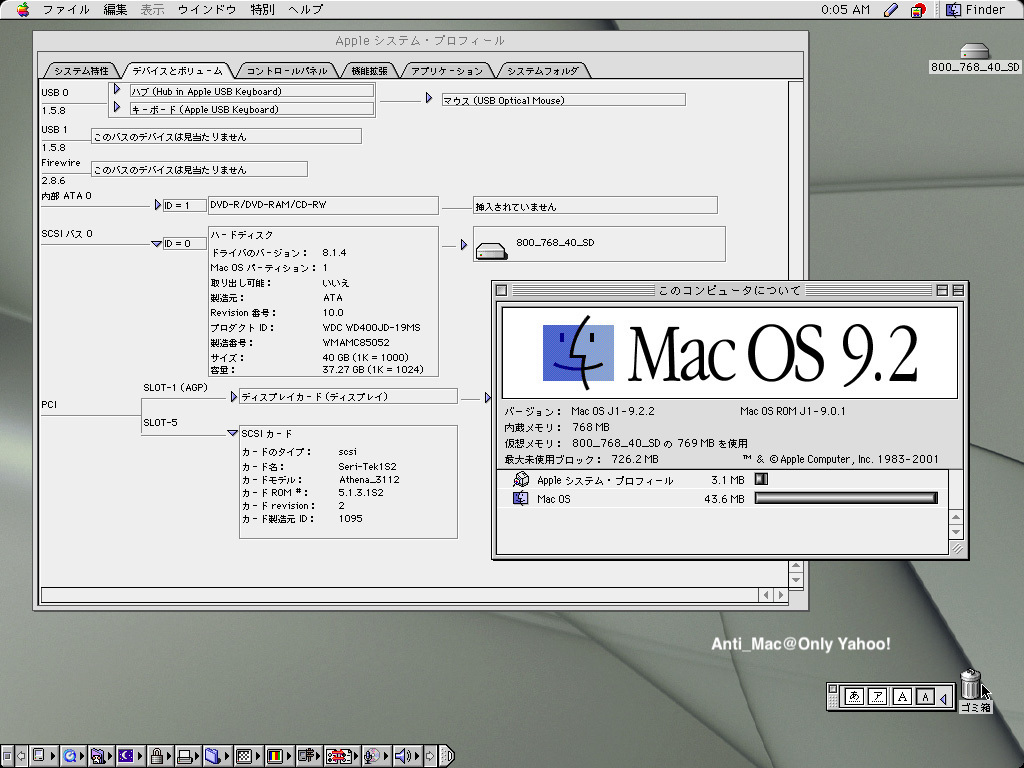The image size is (1024, 768).
Task: Click the sound volume speaker icon in Control Strip
Action: click(x=402, y=756)
